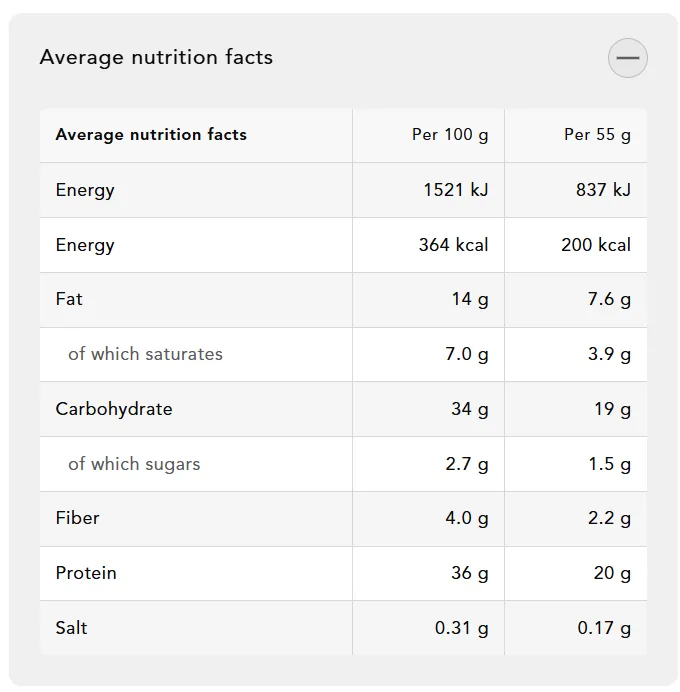This screenshot has height=692, width=680.
Task: Click the Protein row label
Action: click(86, 573)
